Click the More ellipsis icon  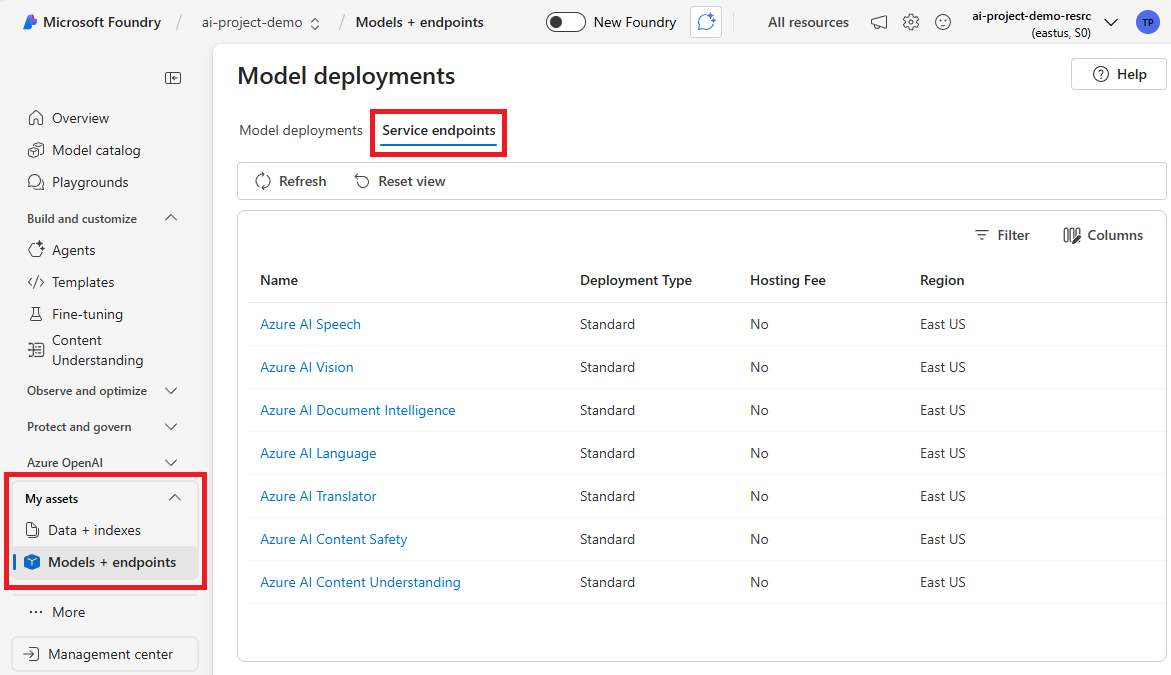(36, 612)
